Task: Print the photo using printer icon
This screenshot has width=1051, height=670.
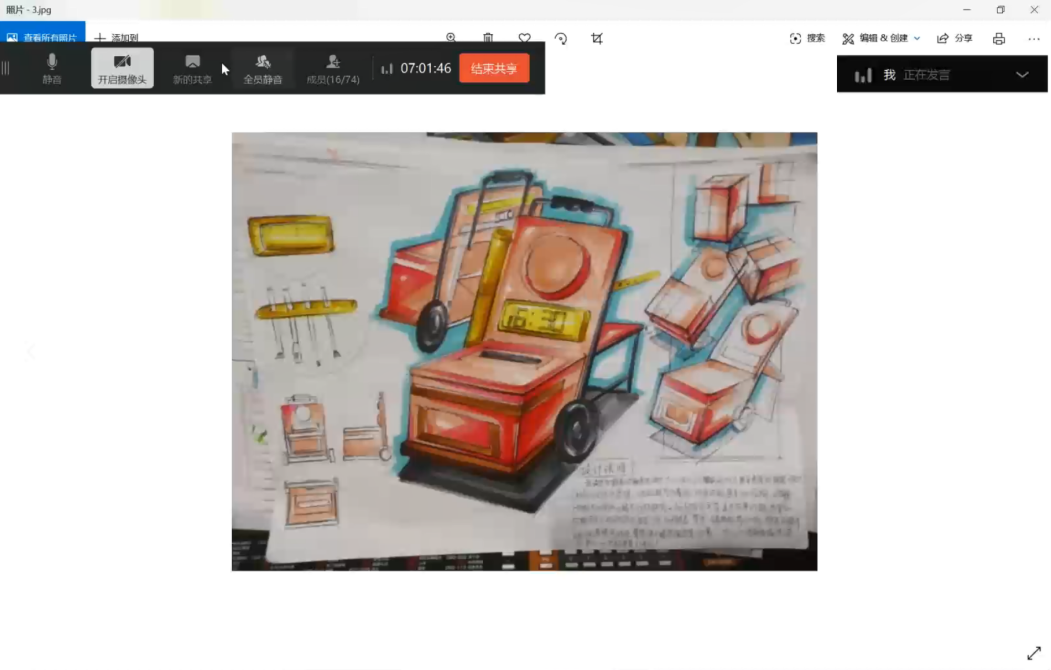Action: tap(998, 38)
